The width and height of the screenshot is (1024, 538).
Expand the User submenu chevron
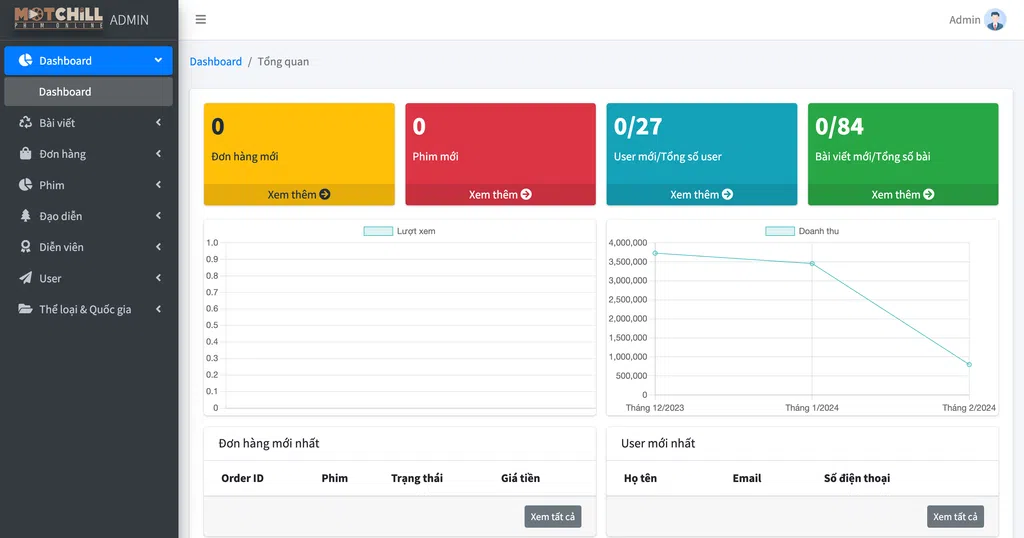pyautogui.click(x=158, y=278)
